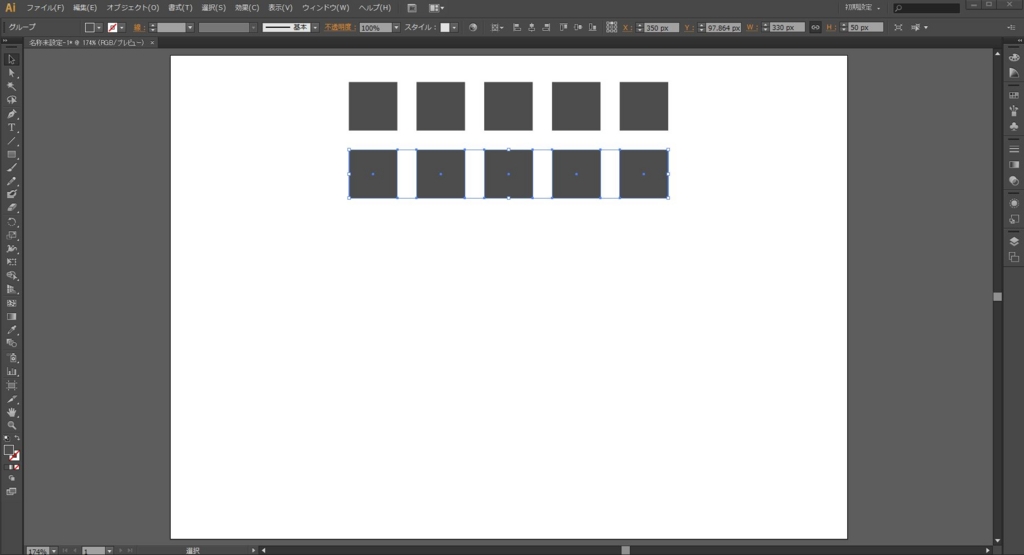This screenshot has height=555, width=1024.
Task: Select the Line Segment tool
Action: [11, 141]
